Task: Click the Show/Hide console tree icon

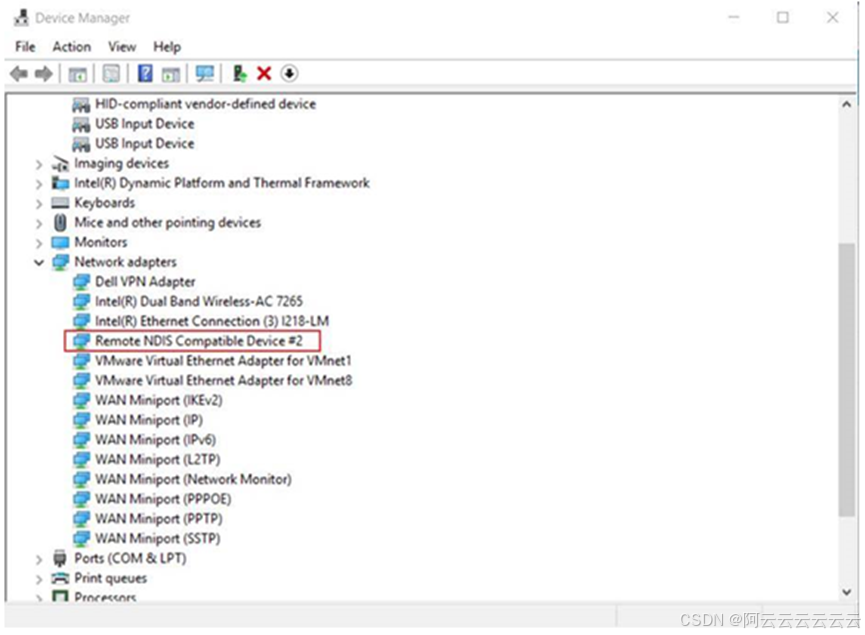Action: [76, 73]
